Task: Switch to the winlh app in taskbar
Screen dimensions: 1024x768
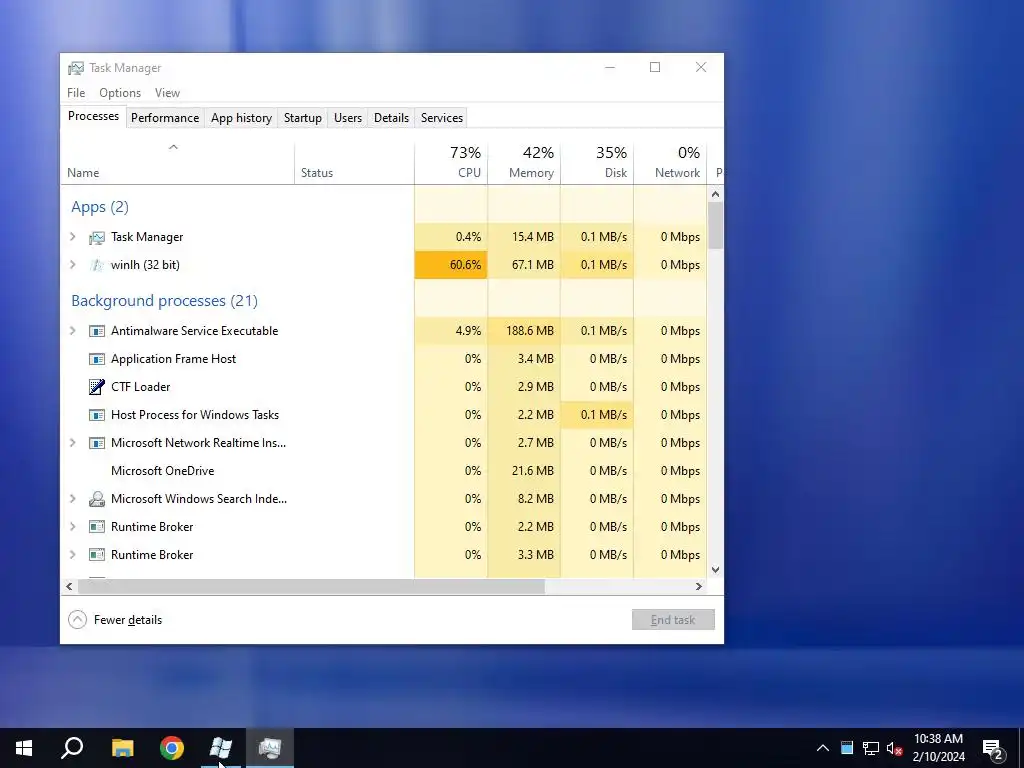Action: (221, 748)
